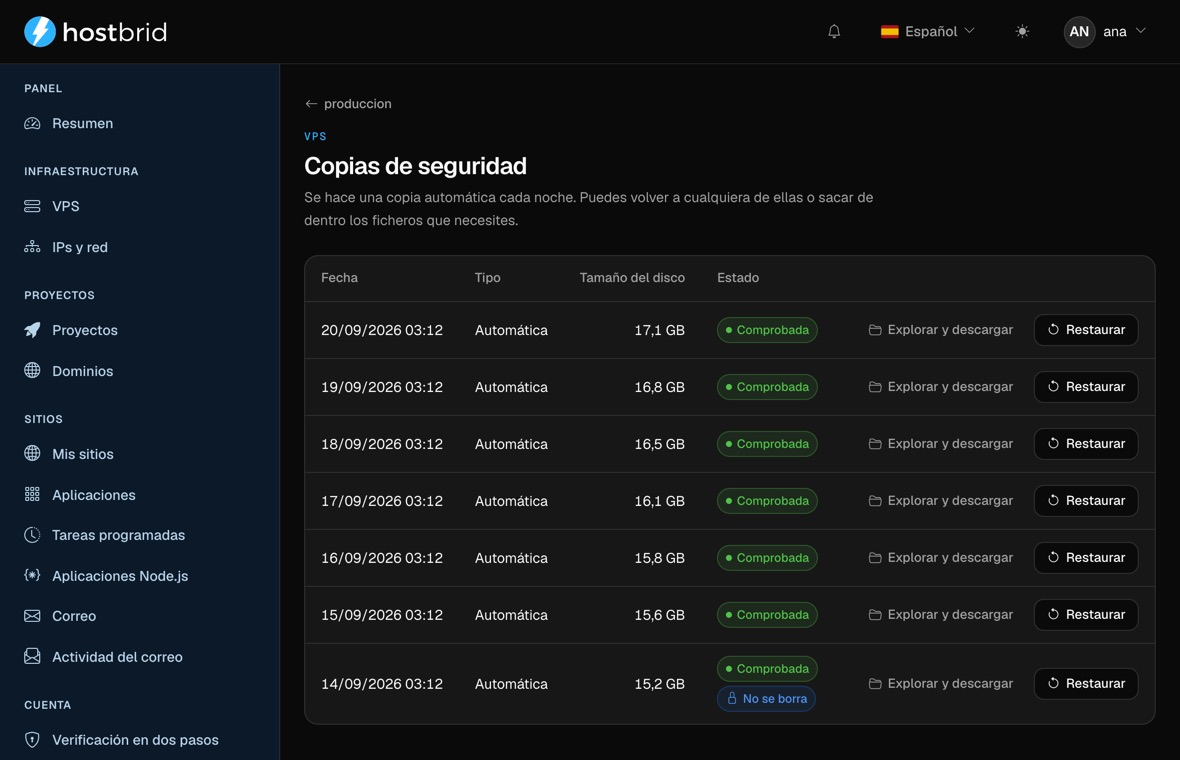Explorar y descargar the 19/09/2026 backup

click(941, 387)
